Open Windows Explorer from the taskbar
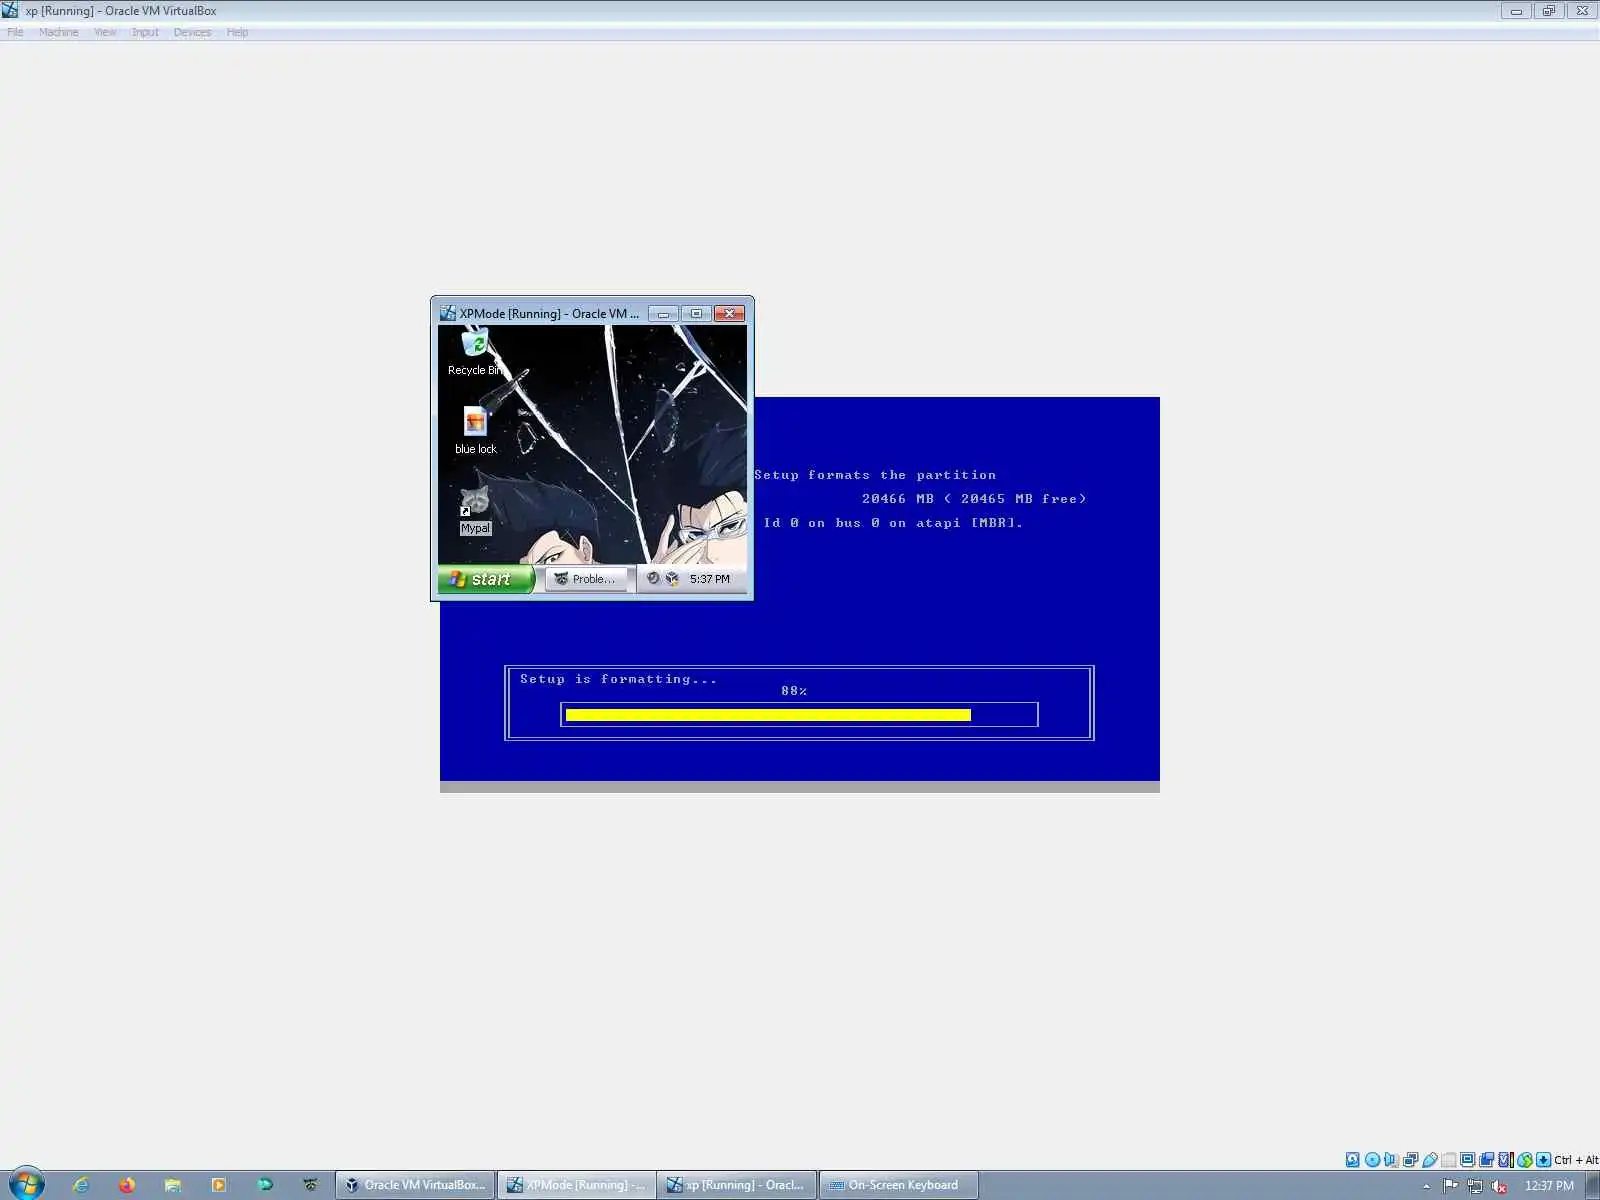 point(173,1185)
